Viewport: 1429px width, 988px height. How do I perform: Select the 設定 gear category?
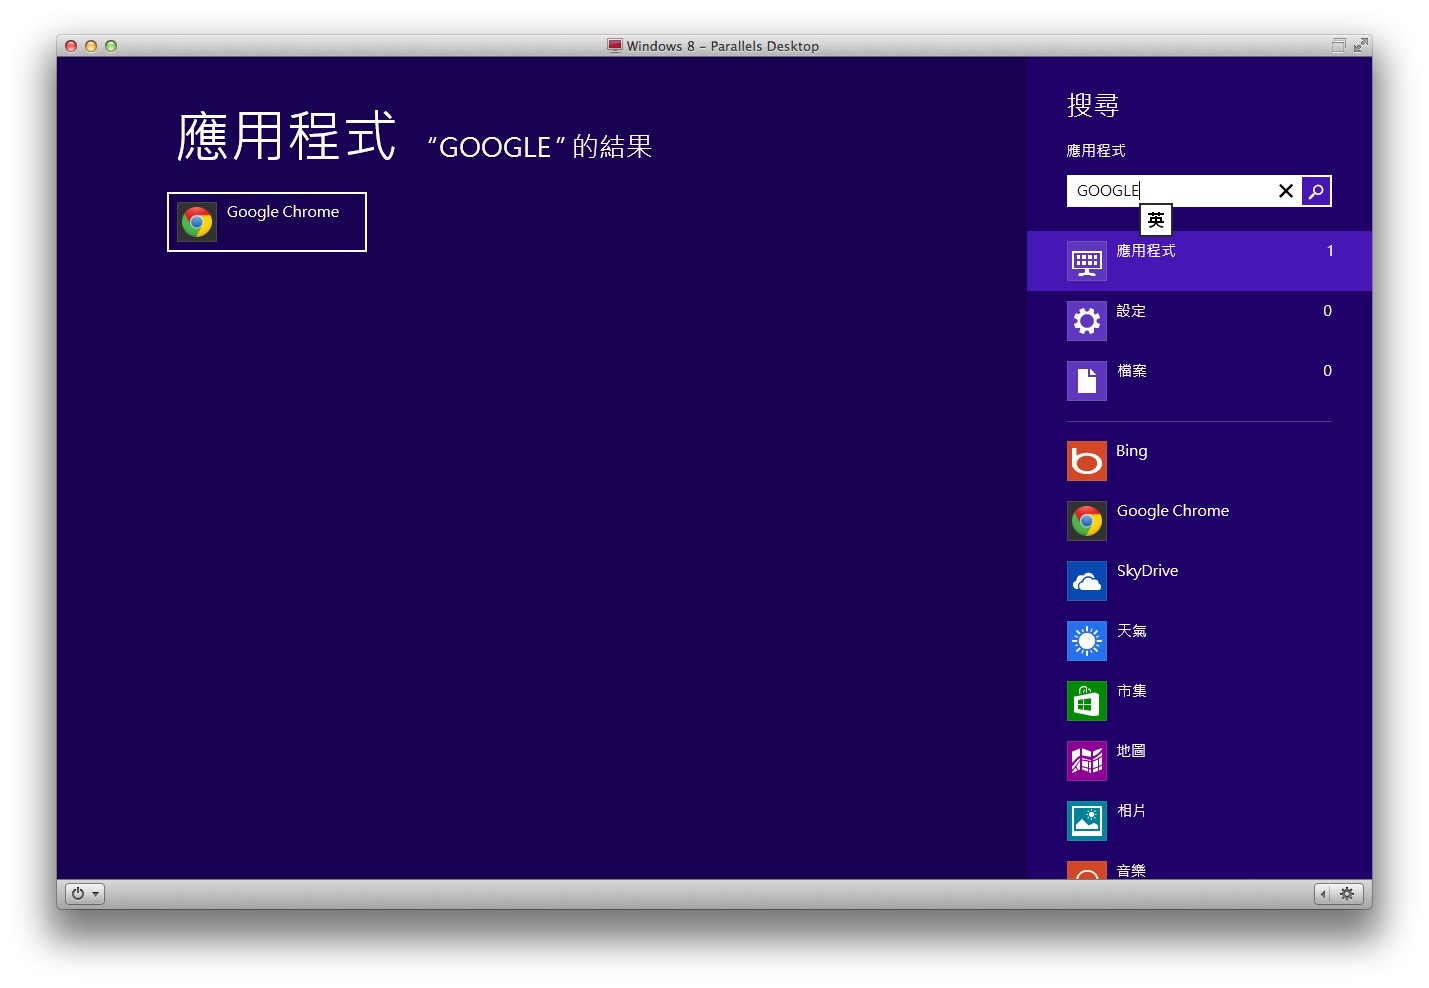[1199, 321]
